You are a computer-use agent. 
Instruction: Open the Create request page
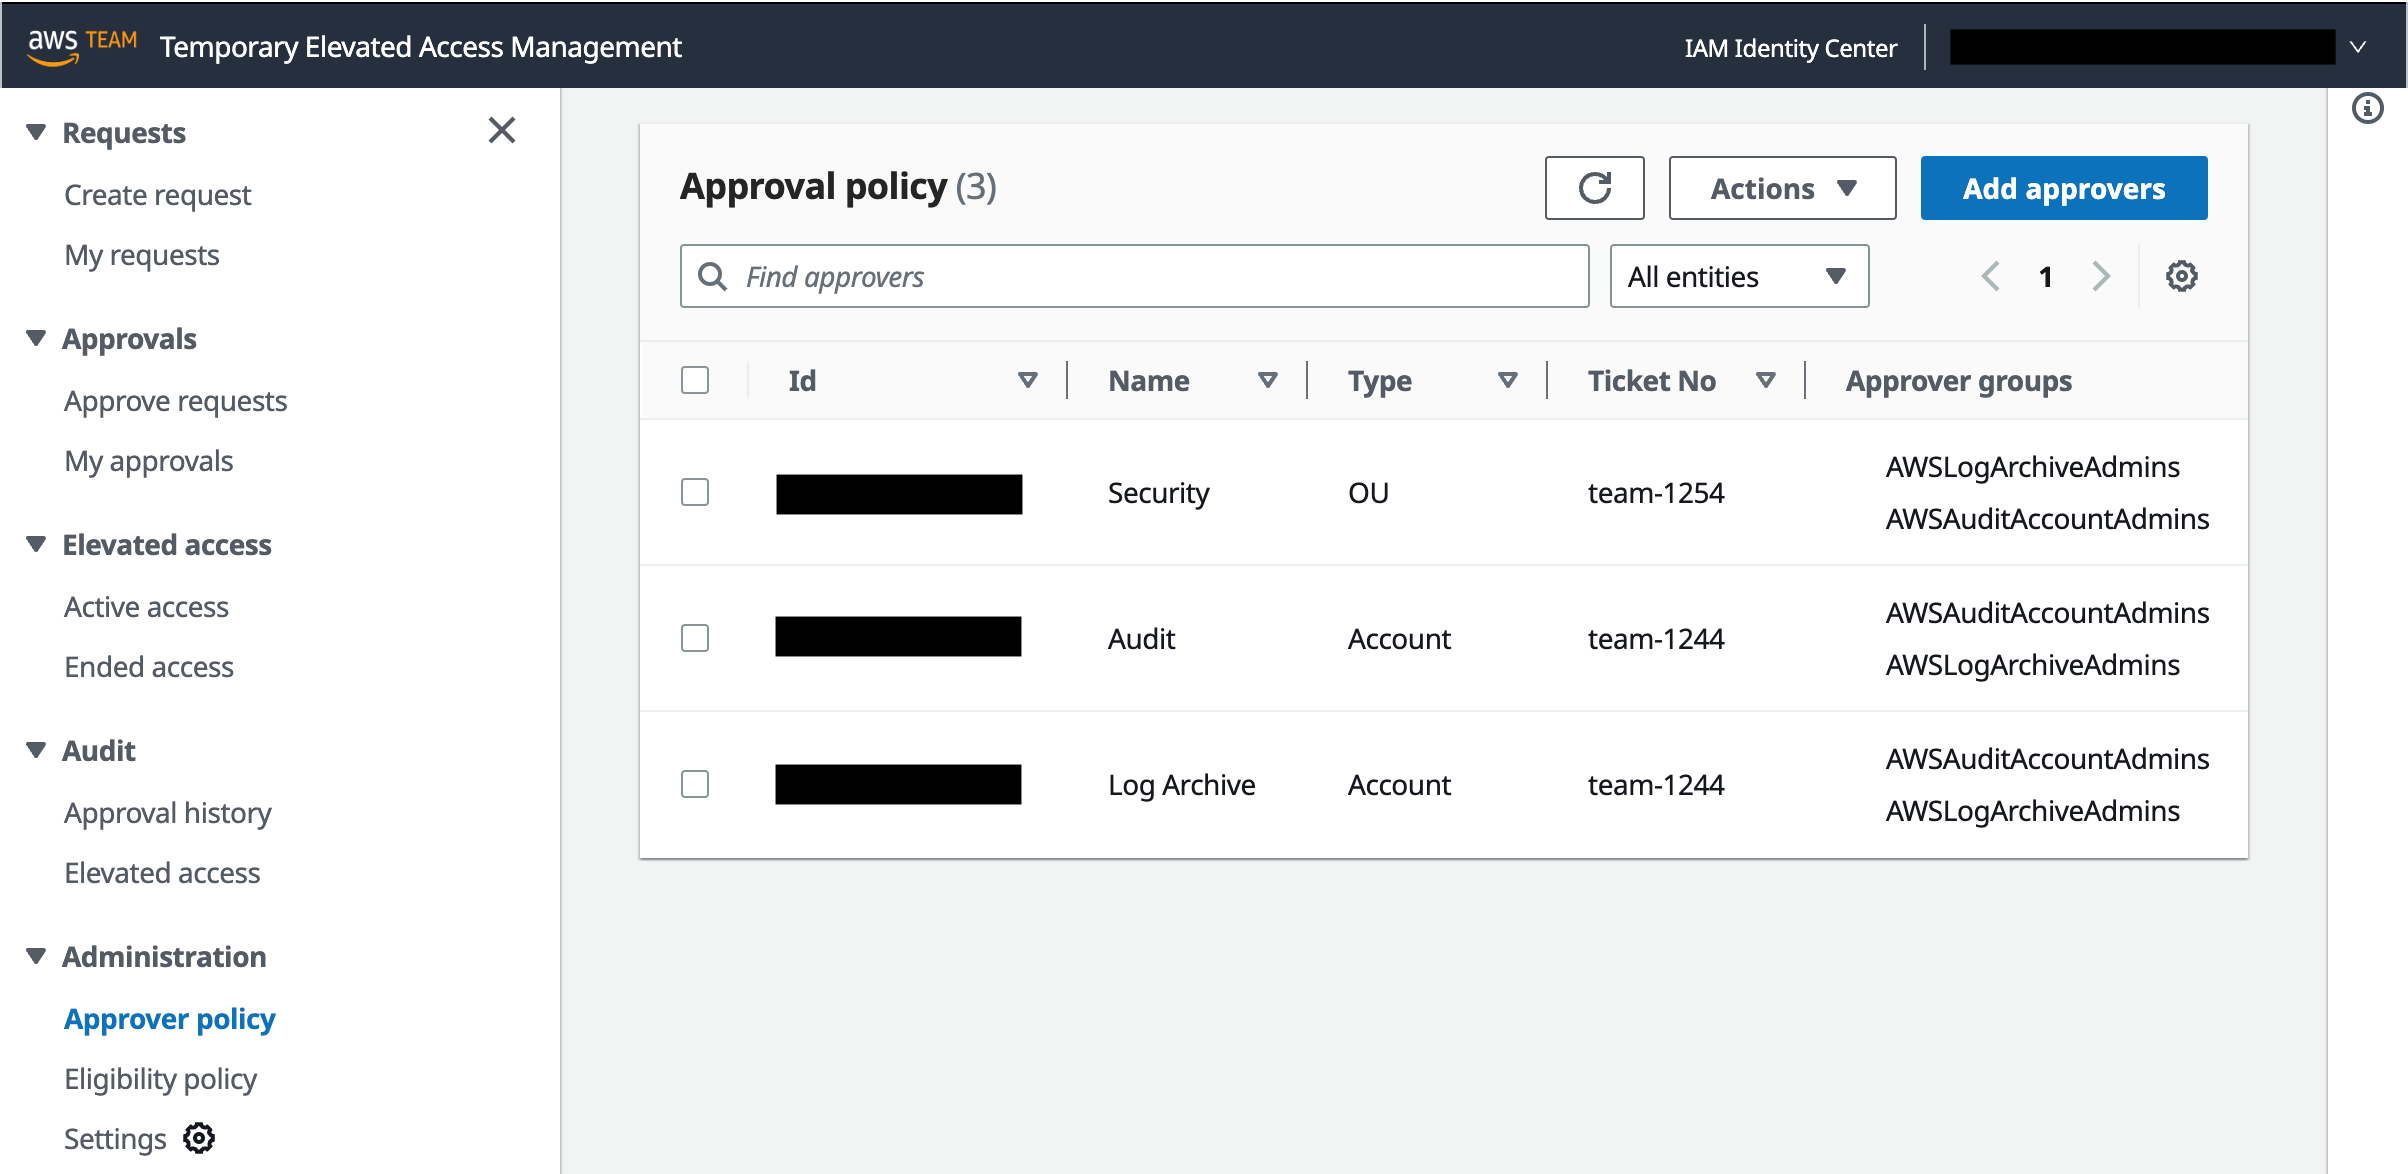click(x=157, y=194)
